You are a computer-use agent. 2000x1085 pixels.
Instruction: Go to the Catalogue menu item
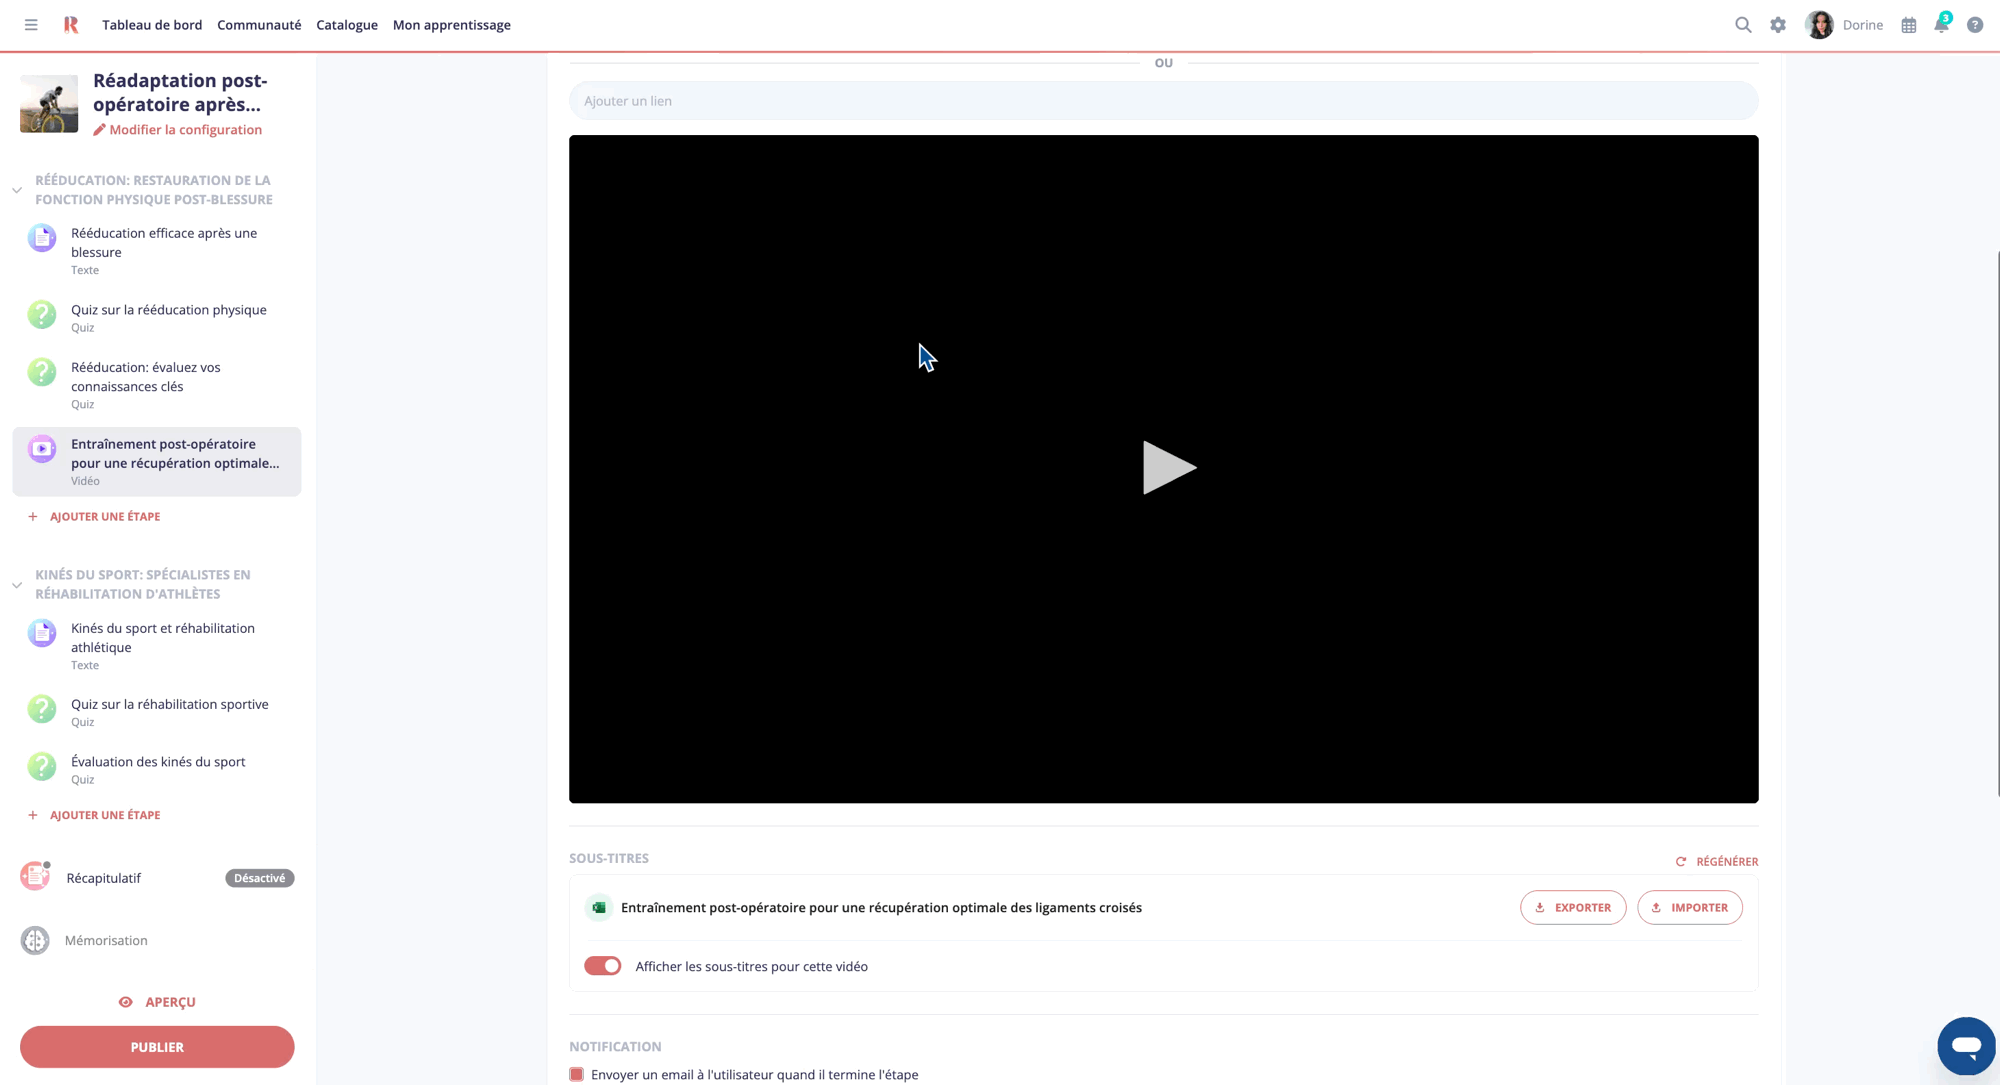[347, 24]
